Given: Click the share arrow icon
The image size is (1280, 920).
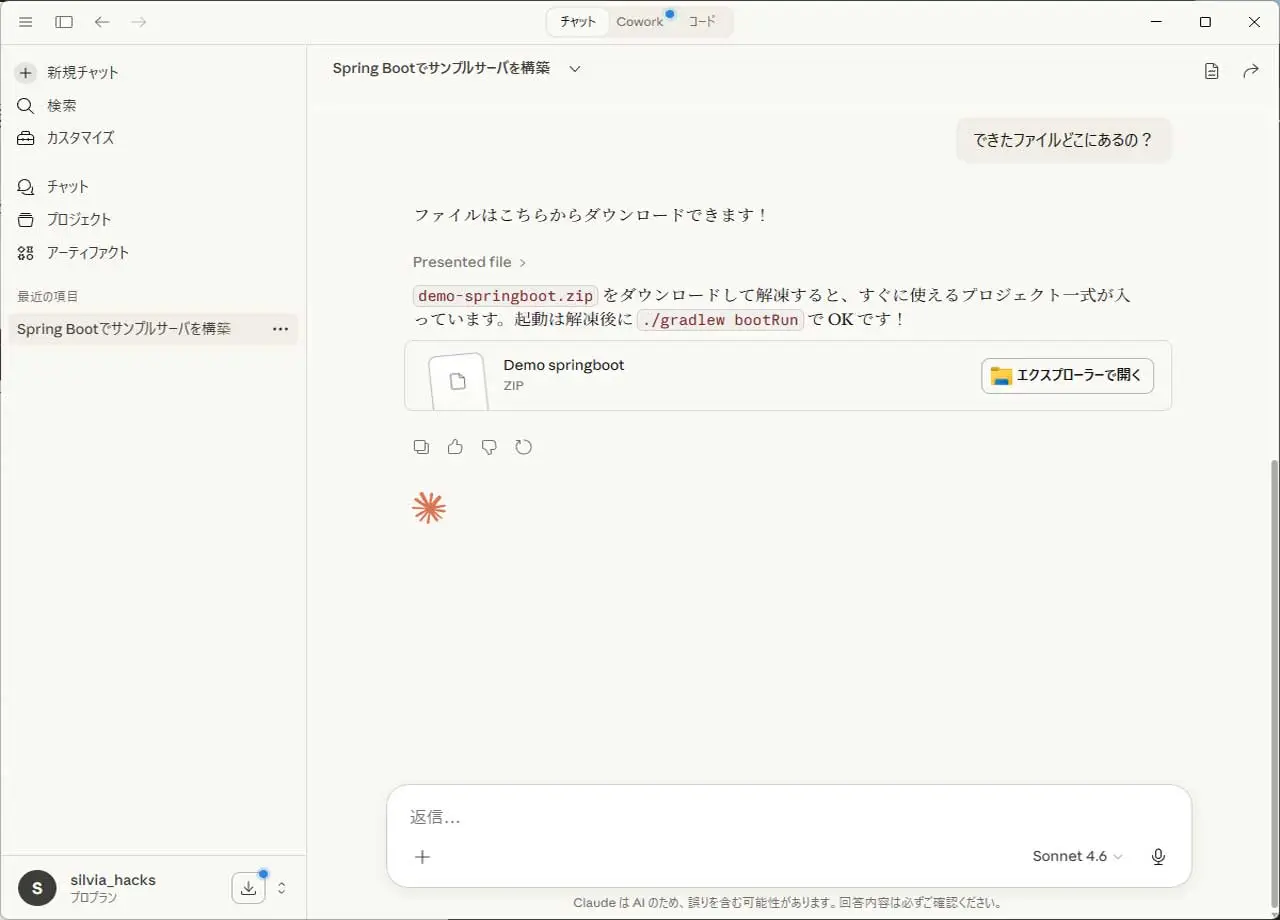Looking at the screenshot, I should point(1250,71).
